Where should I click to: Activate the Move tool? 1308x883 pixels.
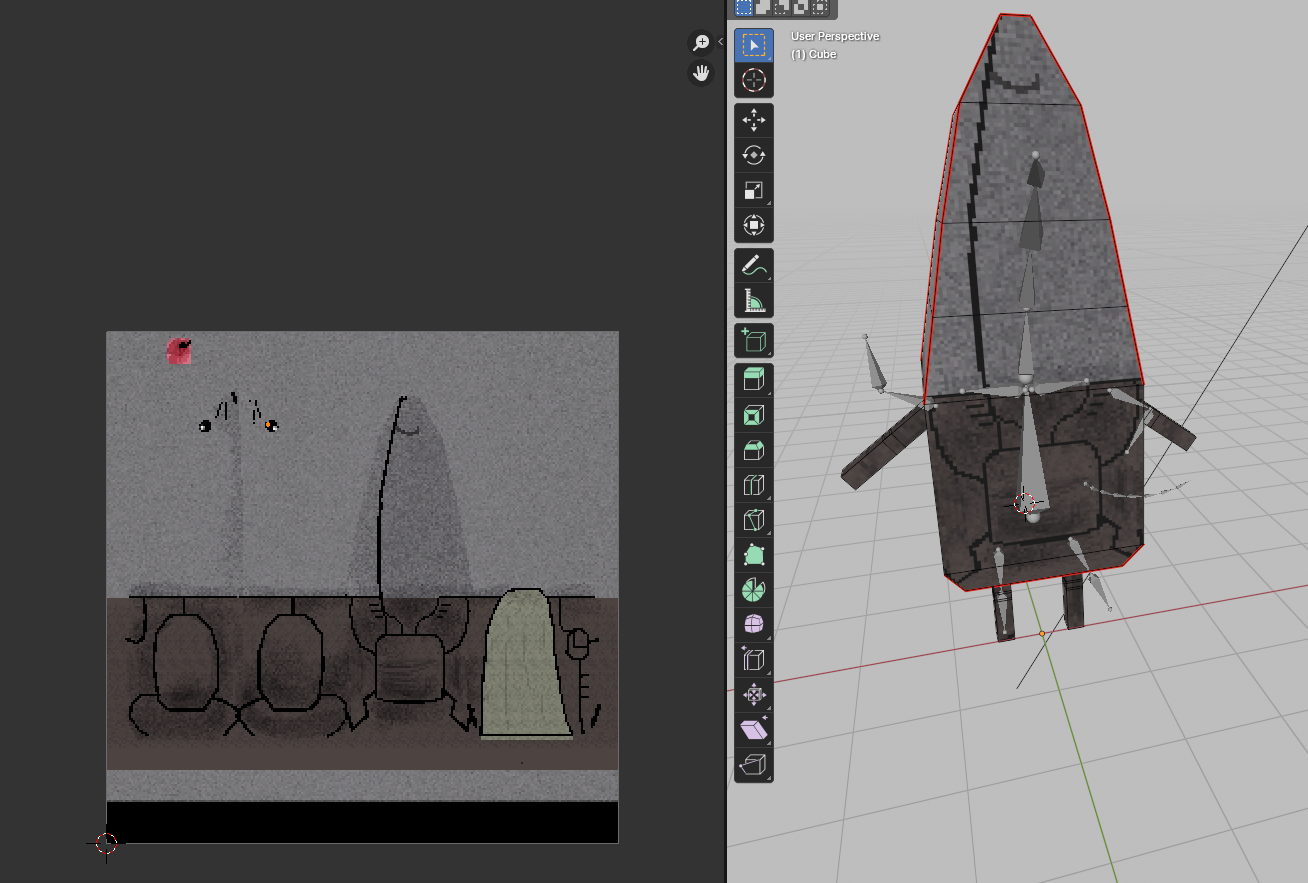pyautogui.click(x=754, y=122)
